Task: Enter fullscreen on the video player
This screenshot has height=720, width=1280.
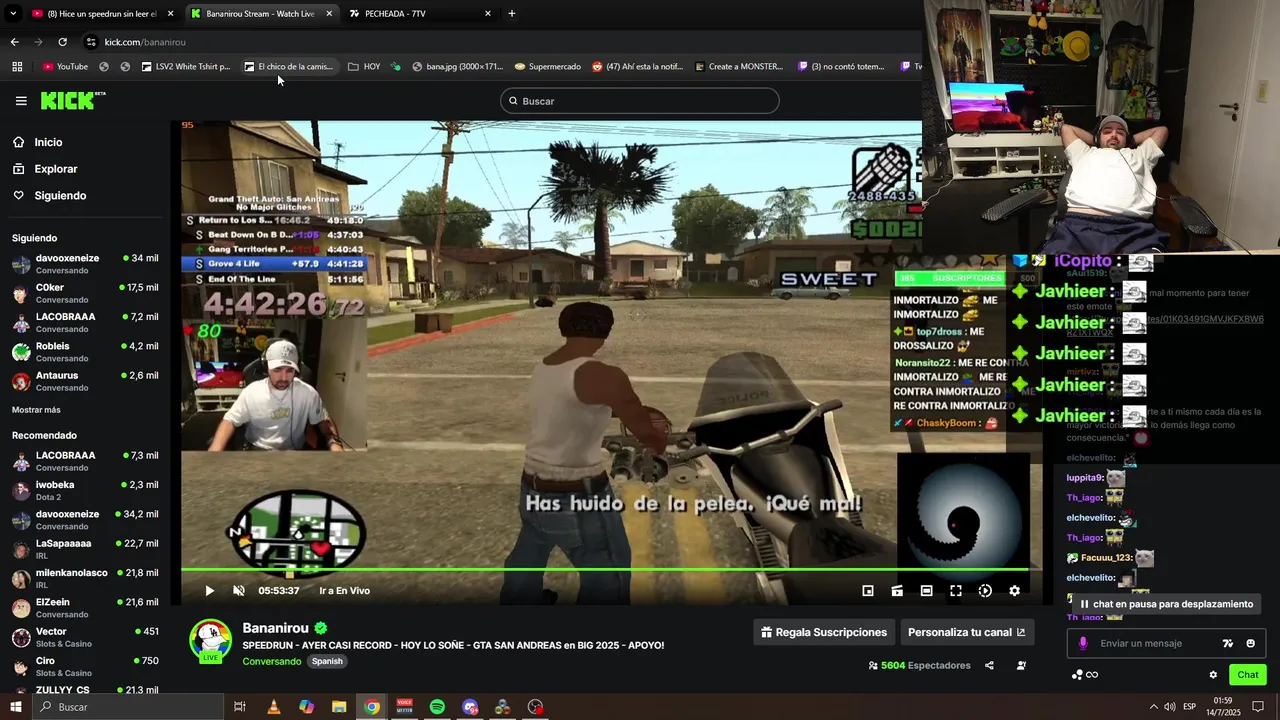Action: pos(956,591)
